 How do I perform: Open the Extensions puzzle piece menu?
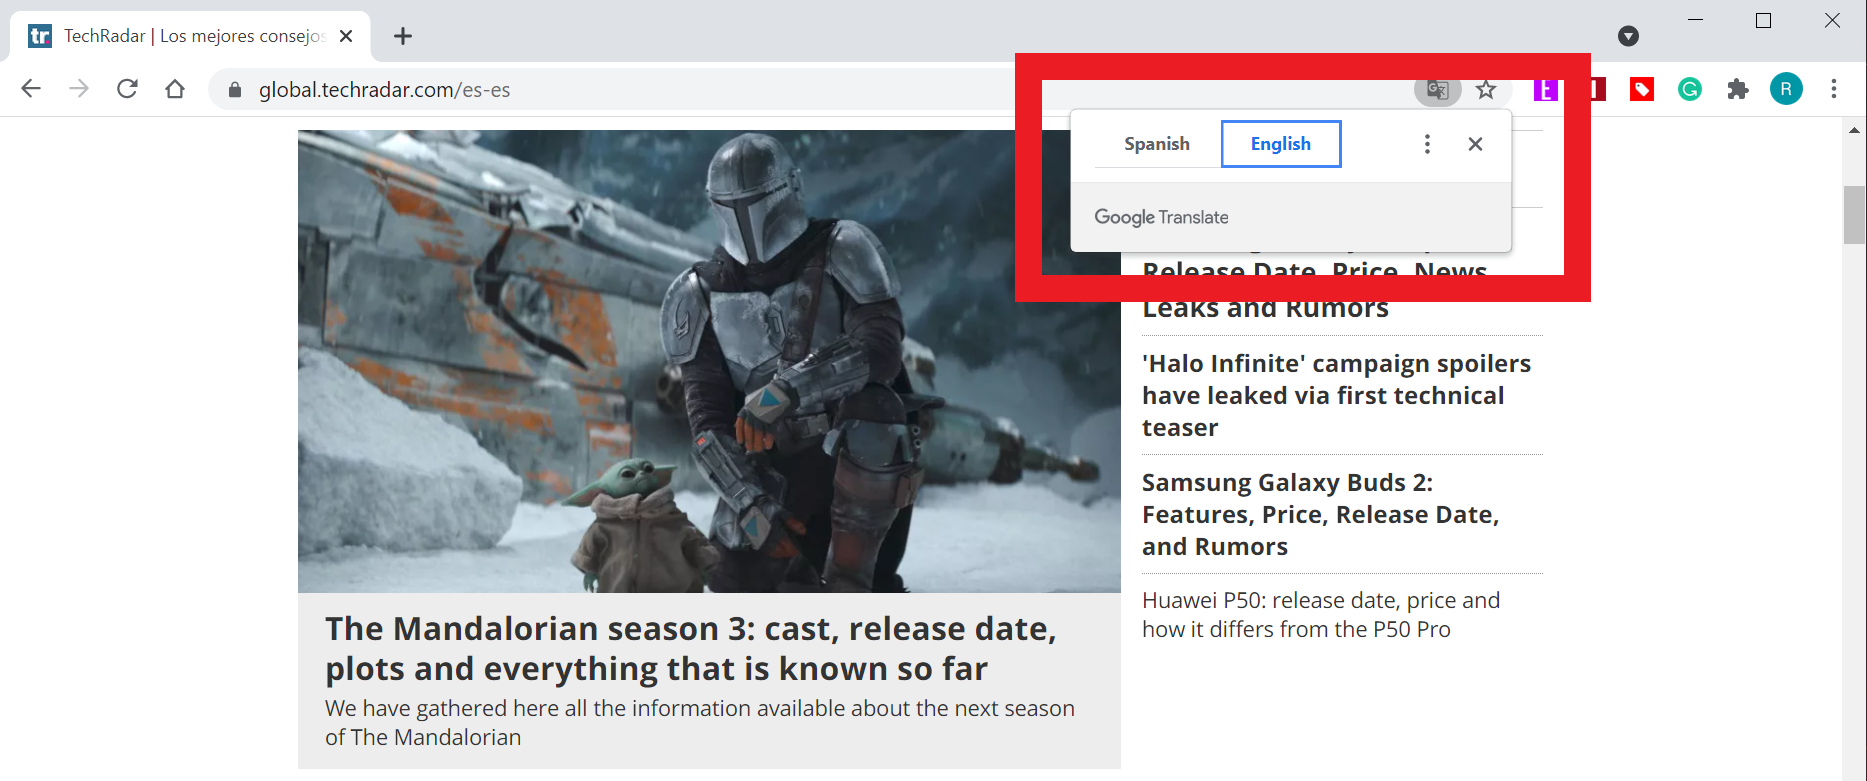click(x=1738, y=90)
